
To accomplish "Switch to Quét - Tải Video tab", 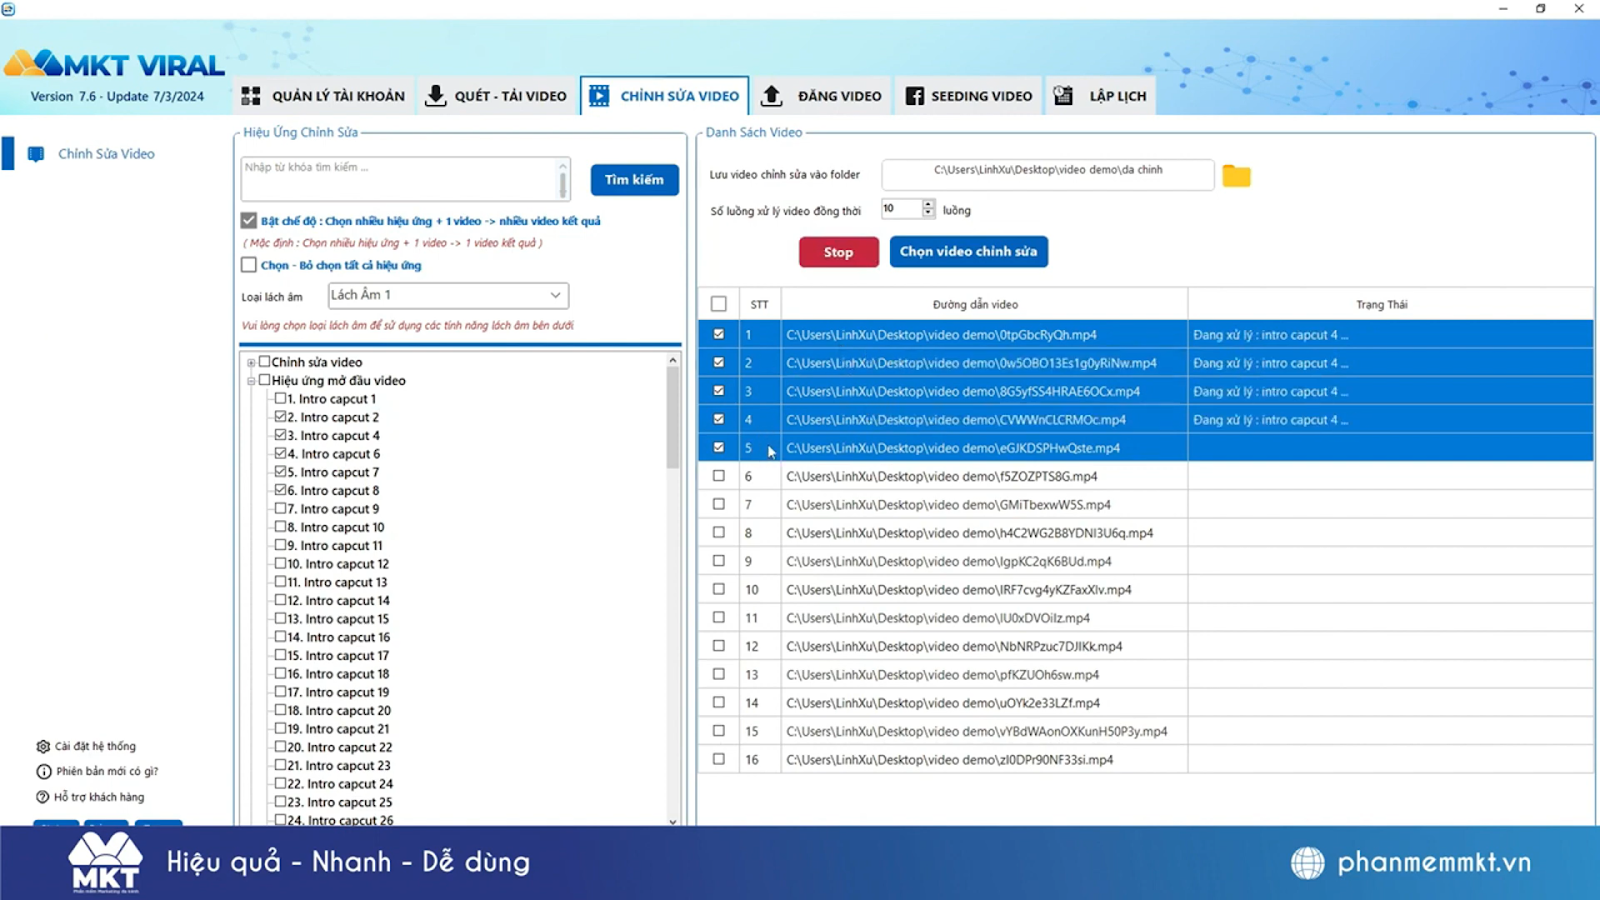I will (496, 96).
